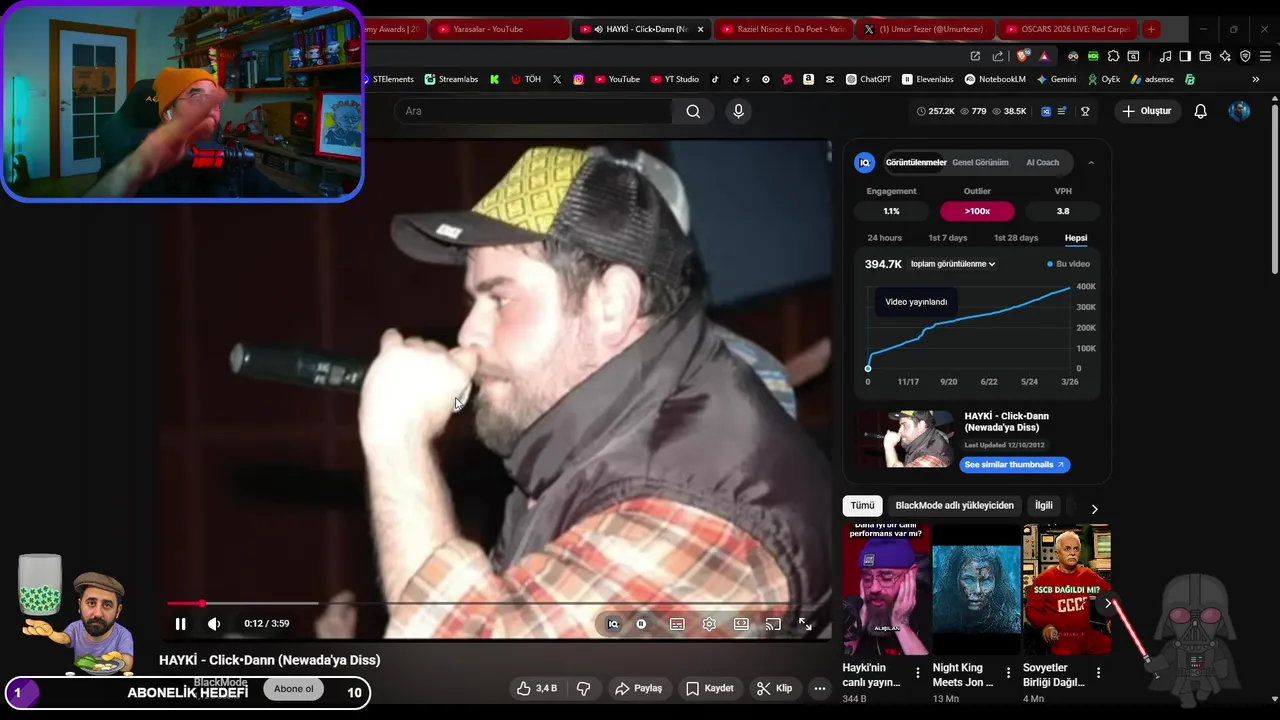Show hidden bookmarks overflow chevron
Screen dimensions: 1280x720
[1255, 79]
